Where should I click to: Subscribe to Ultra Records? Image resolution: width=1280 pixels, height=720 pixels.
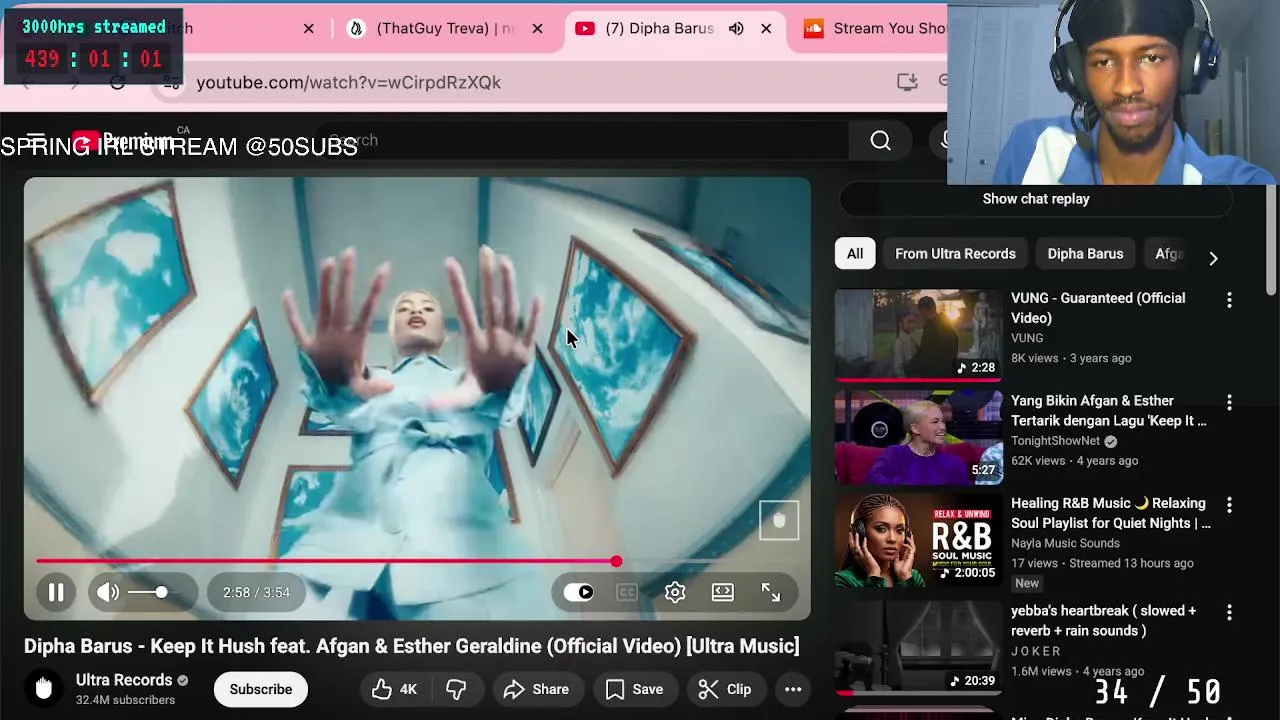click(261, 689)
